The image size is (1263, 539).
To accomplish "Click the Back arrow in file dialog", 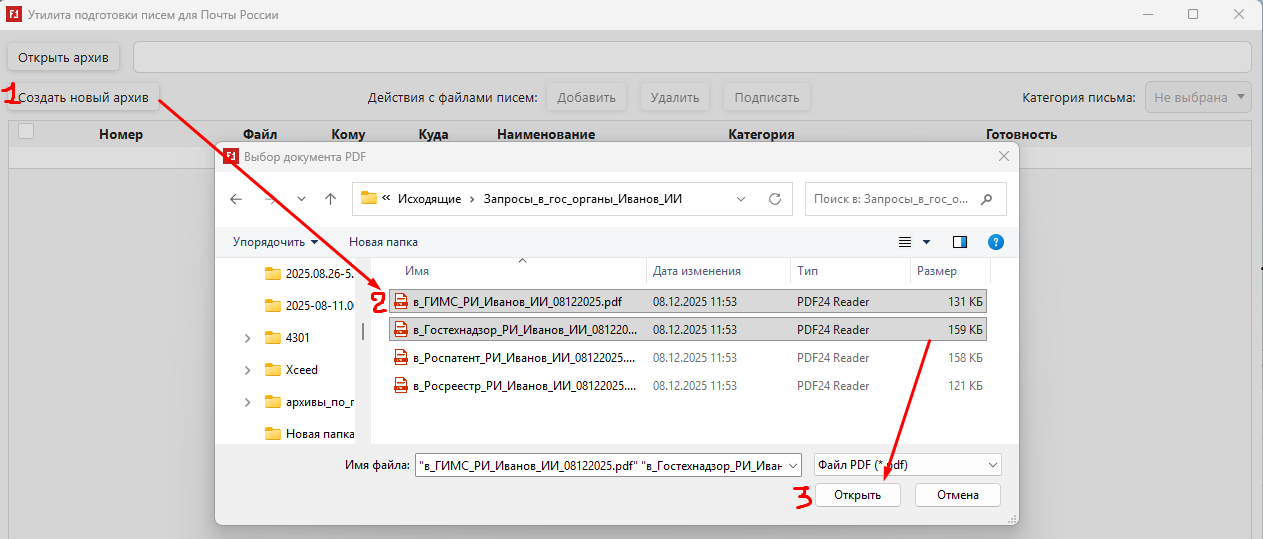I will (x=236, y=199).
